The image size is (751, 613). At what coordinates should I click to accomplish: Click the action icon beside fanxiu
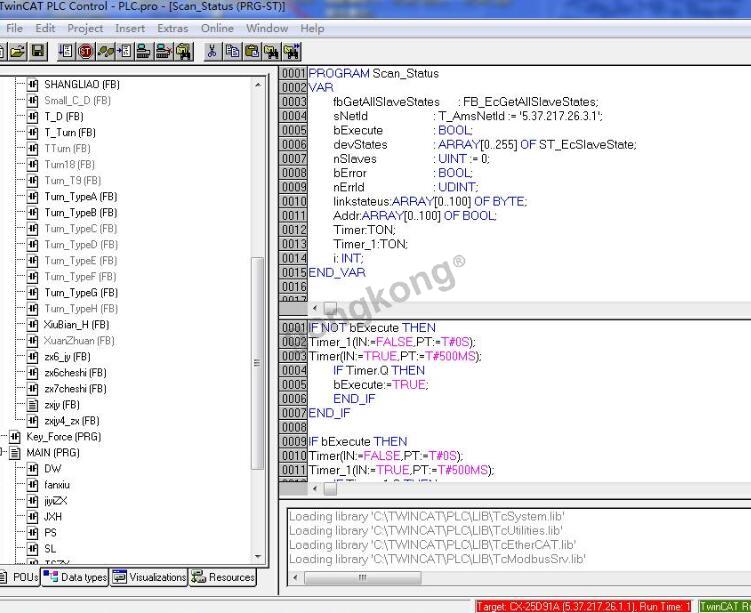coord(33,485)
